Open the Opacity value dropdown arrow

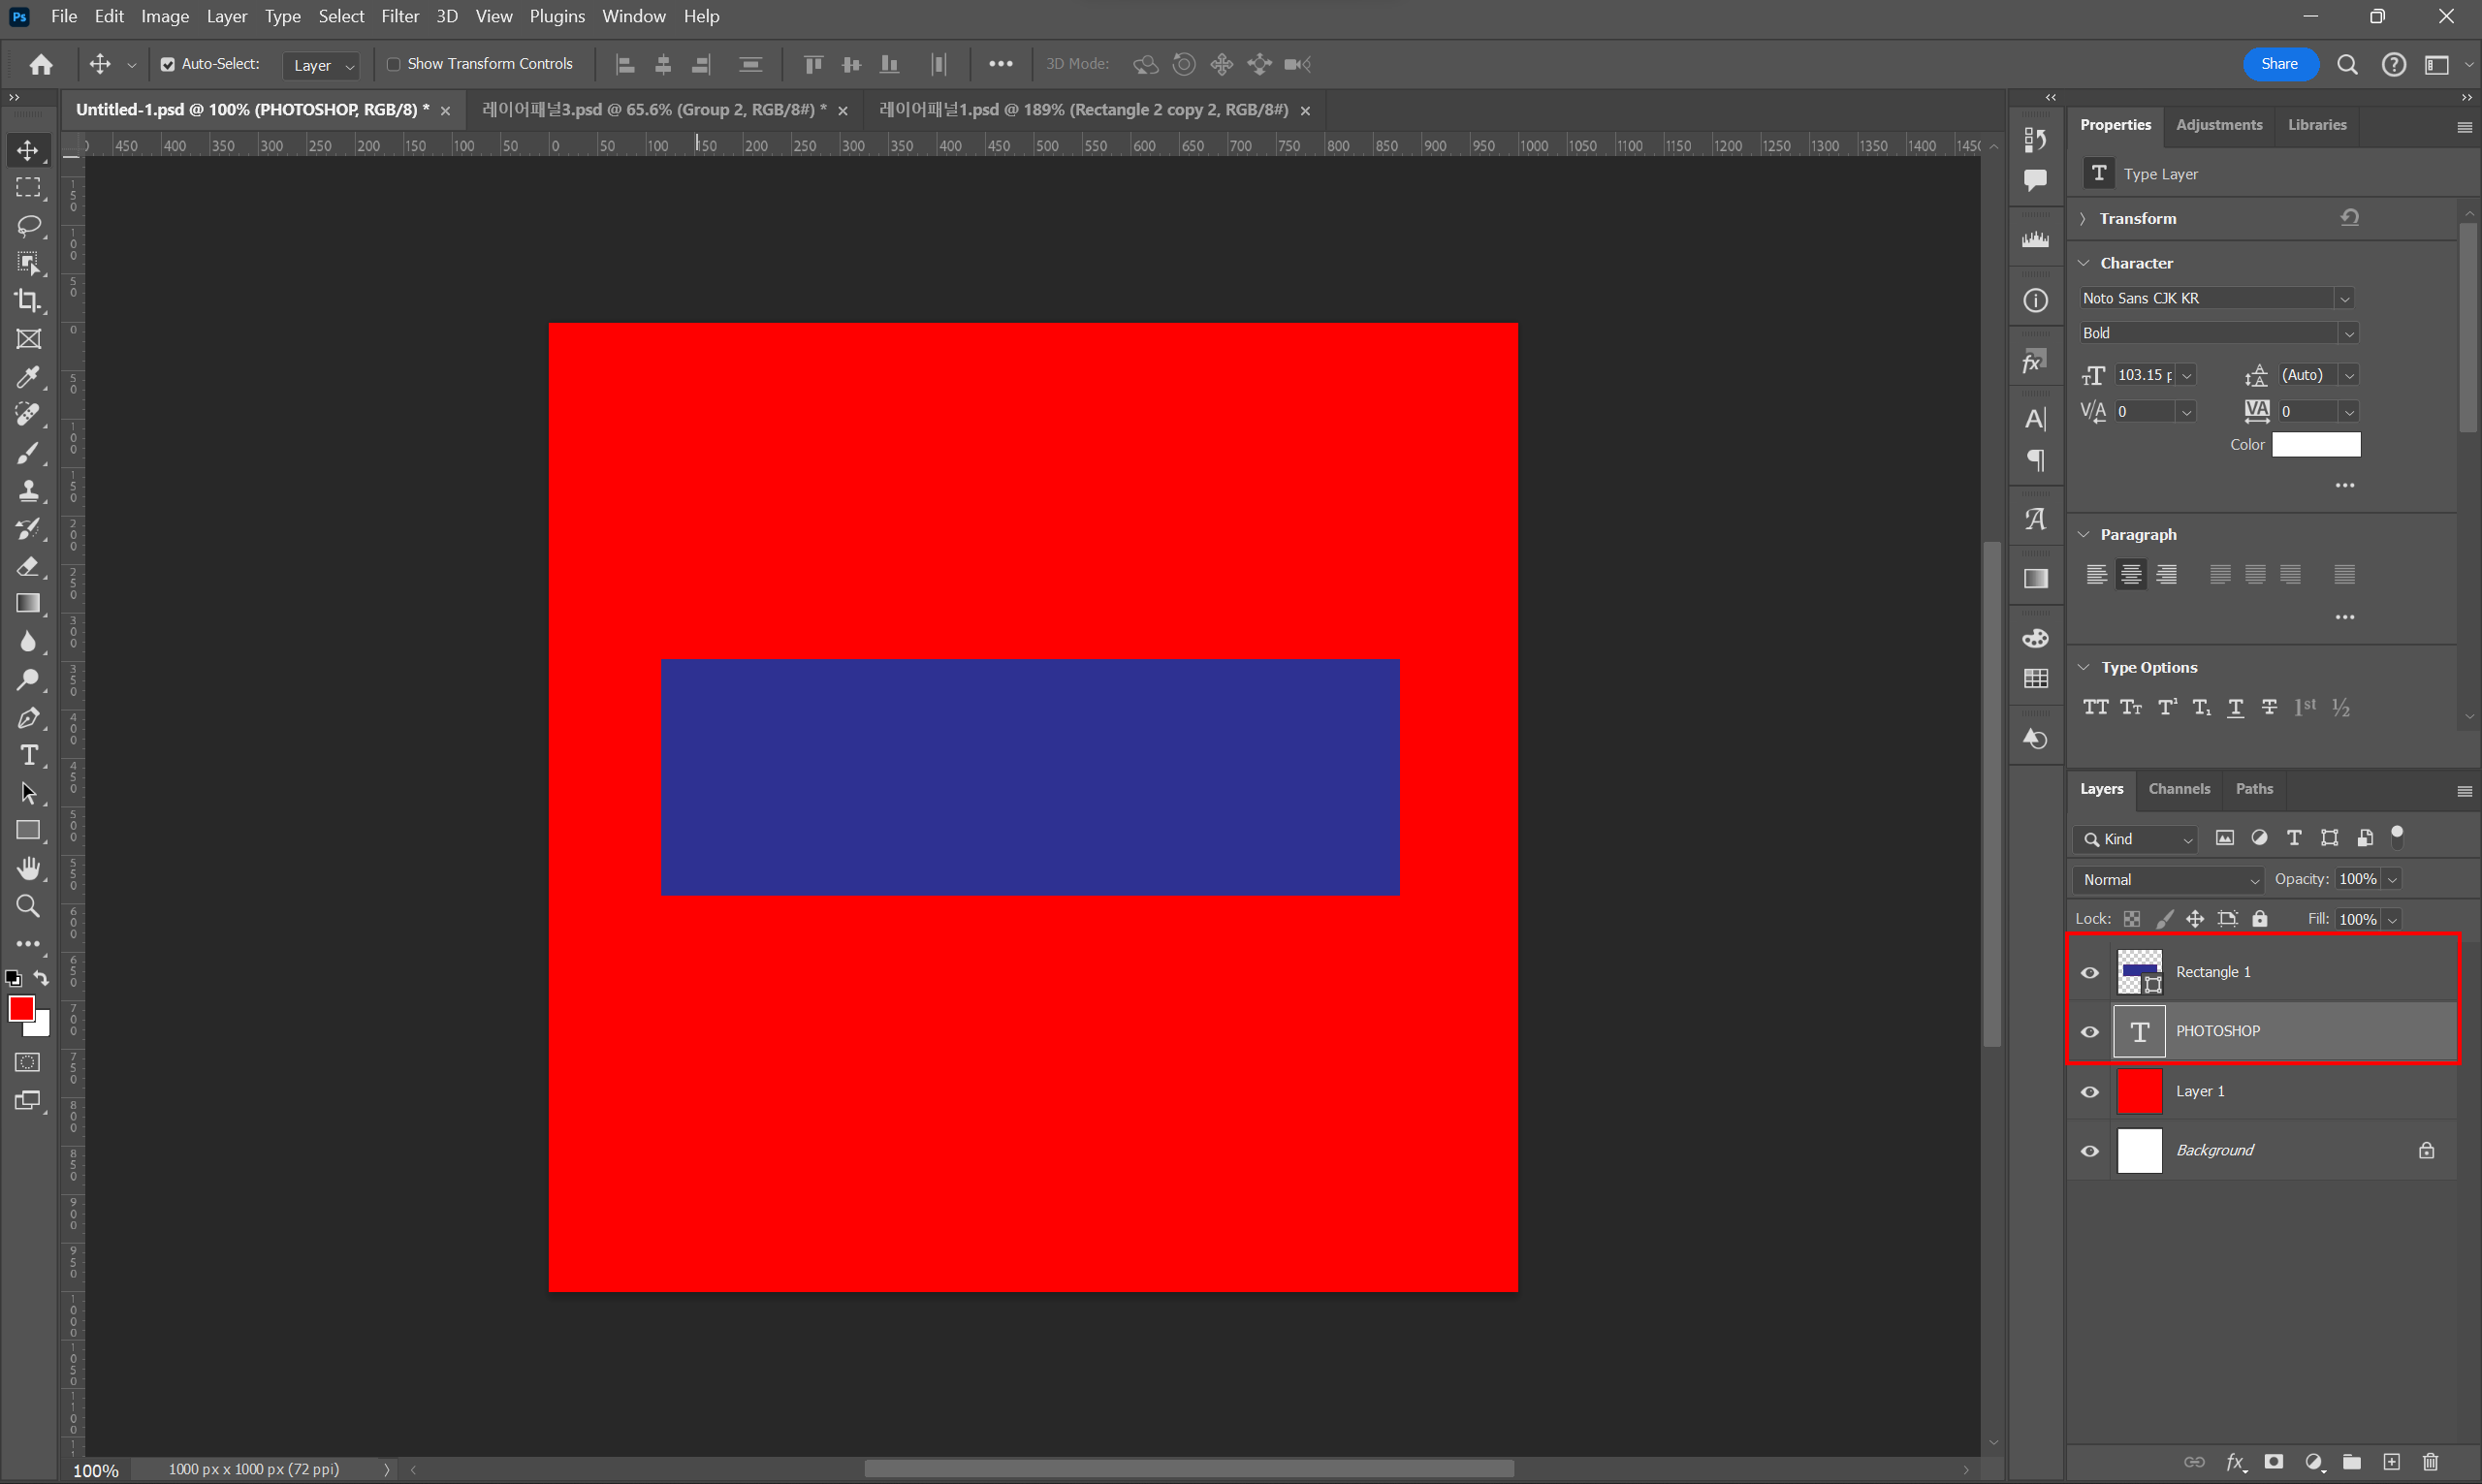click(2391, 879)
